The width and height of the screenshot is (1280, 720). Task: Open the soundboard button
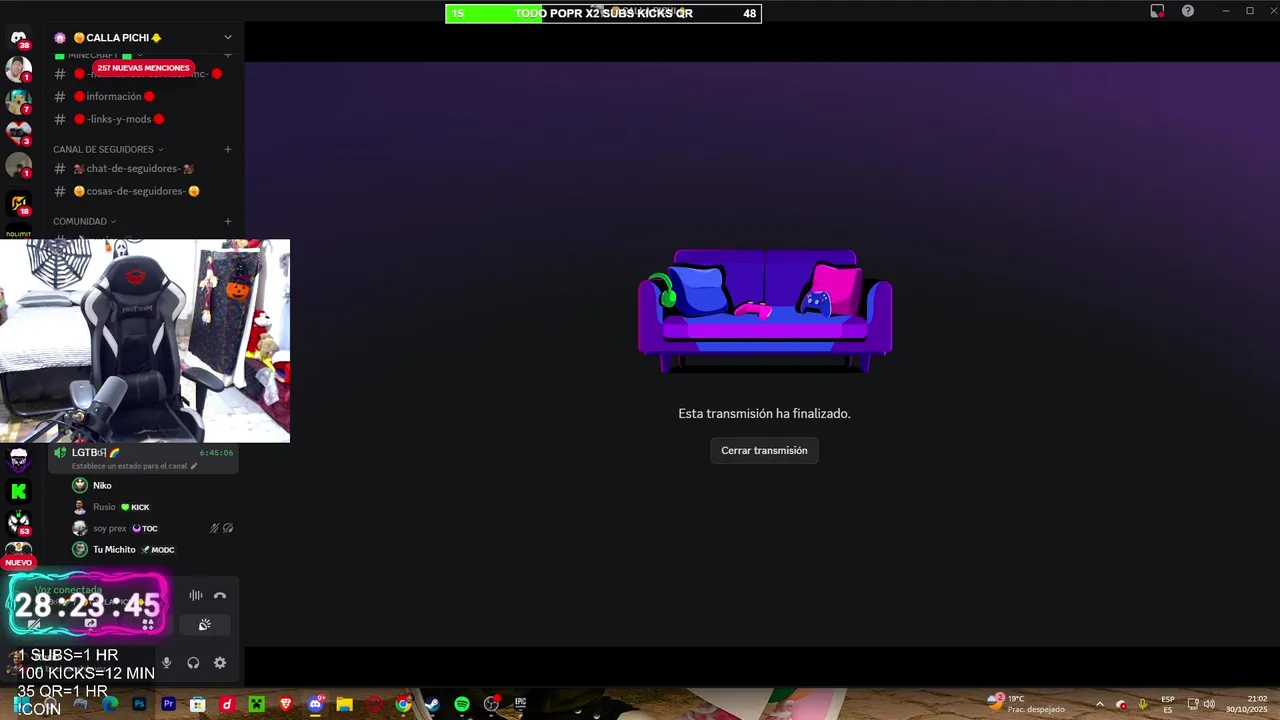[205, 625]
